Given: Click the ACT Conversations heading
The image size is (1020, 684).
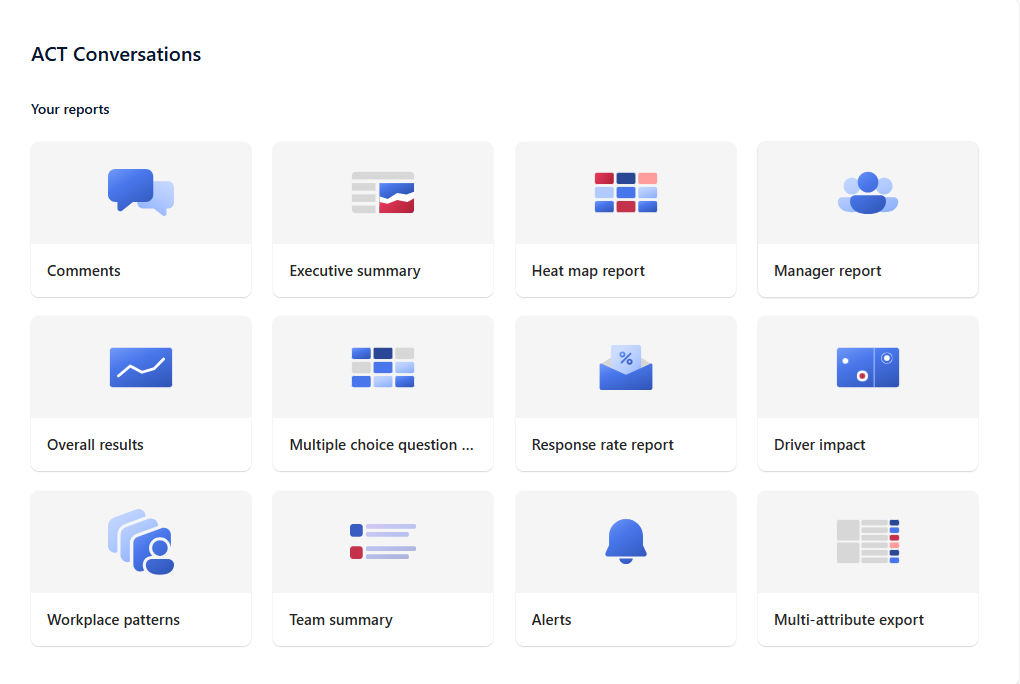Looking at the screenshot, I should point(116,54).
